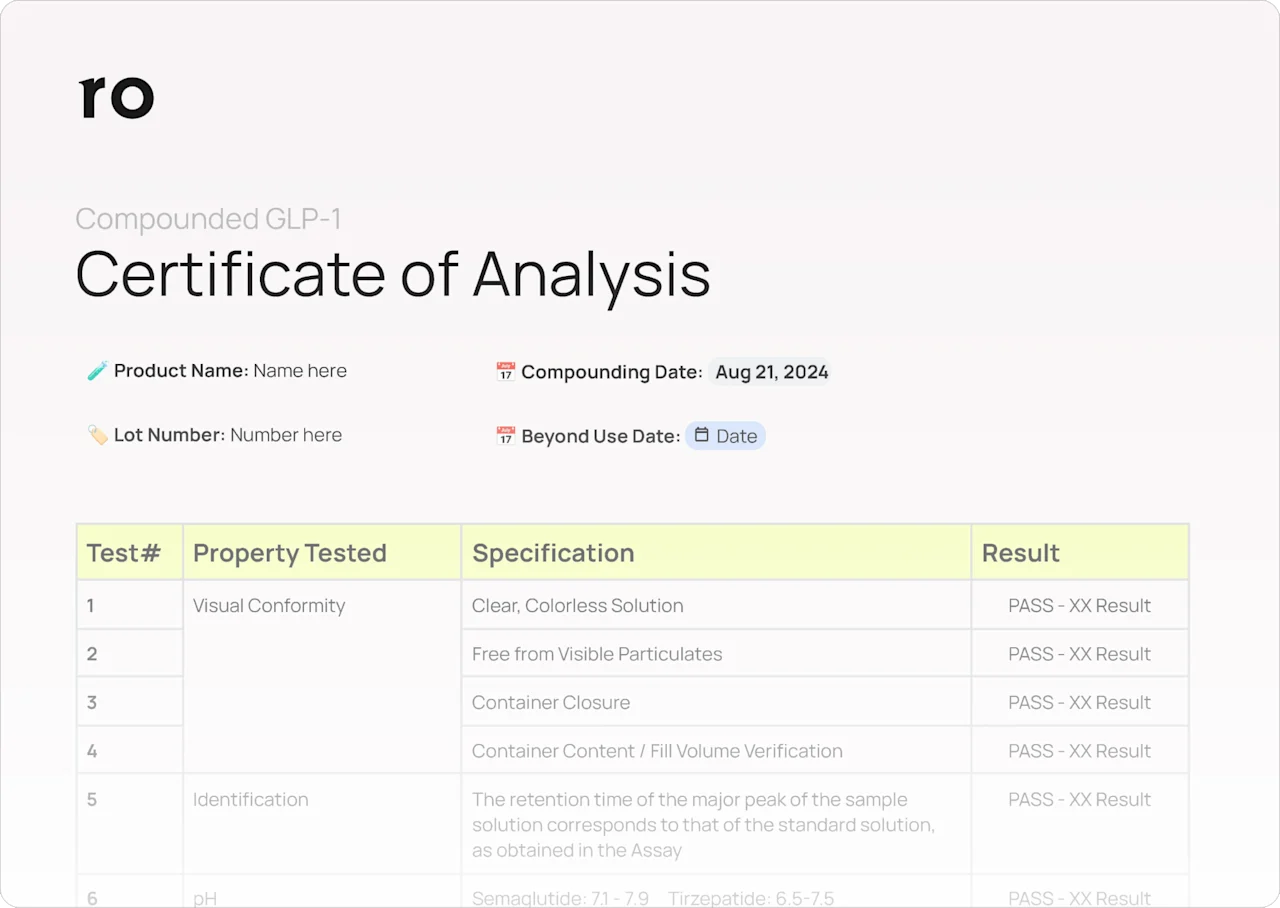The image size is (1280, 908).
Task: Click the small calendar glyph inside Date chip
Action: tap(702, 435)
